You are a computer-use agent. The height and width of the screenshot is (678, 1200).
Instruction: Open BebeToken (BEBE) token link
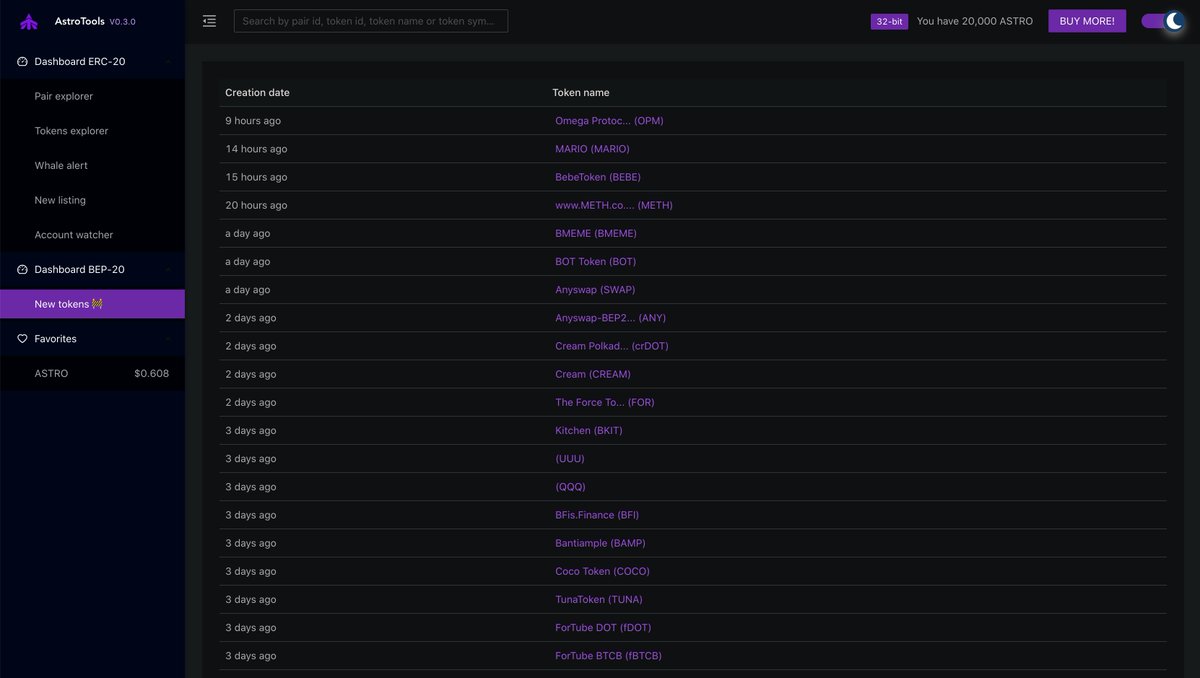coord(598,177)
